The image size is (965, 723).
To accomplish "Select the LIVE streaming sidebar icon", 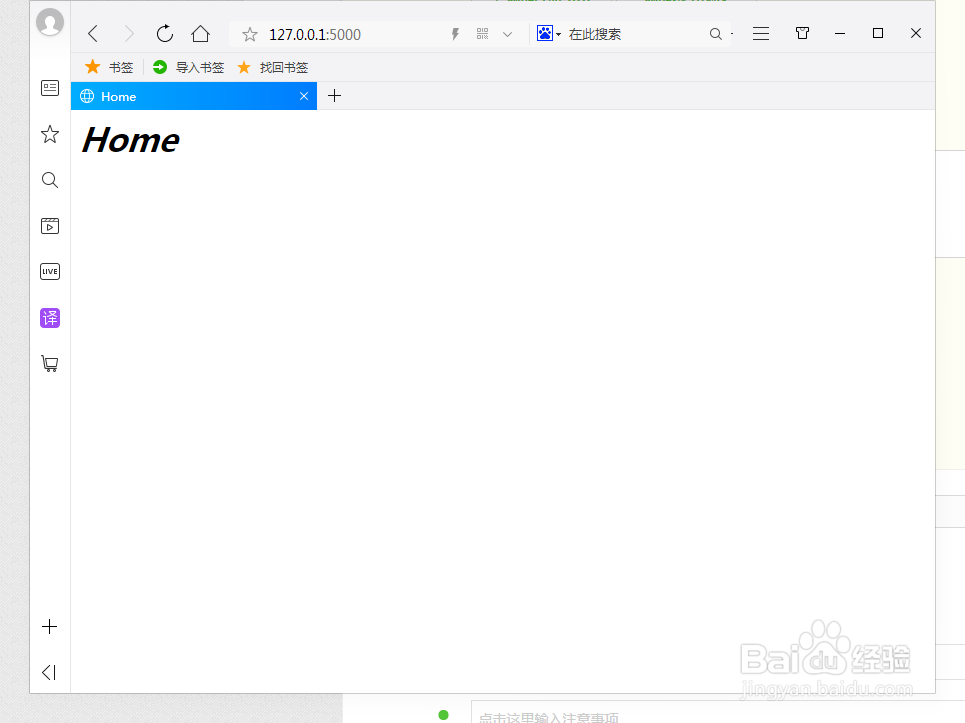I will coord(49,271).
